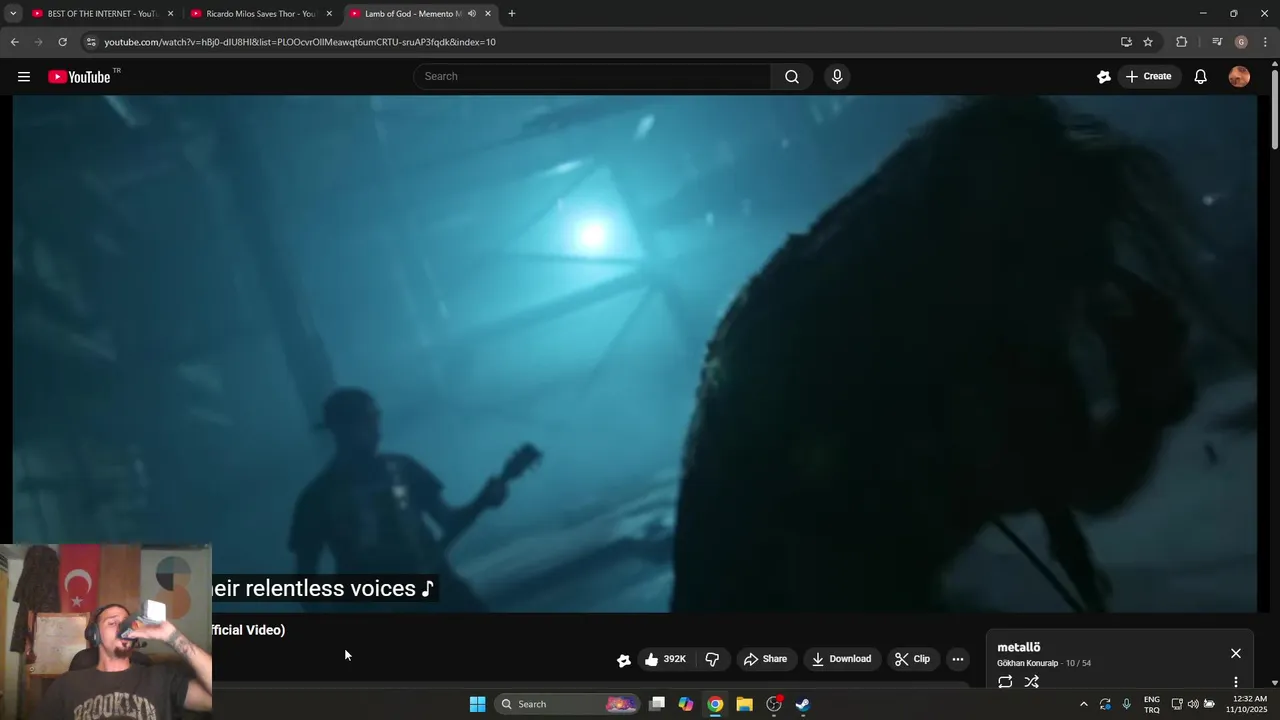Start voice search with microphone
Viewport: 1280px width, 720px height.
(837, 77)
